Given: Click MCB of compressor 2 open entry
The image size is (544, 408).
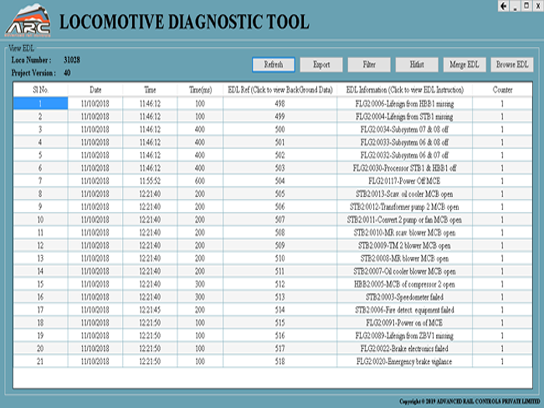Looking at the screenshot, I should coord(405,284).
